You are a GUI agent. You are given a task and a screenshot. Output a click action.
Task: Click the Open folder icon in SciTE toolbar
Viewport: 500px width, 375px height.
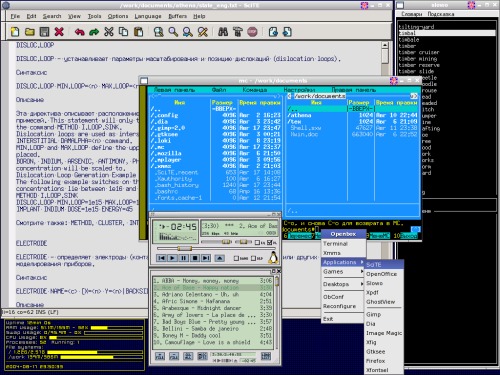(x=30, y=32)
